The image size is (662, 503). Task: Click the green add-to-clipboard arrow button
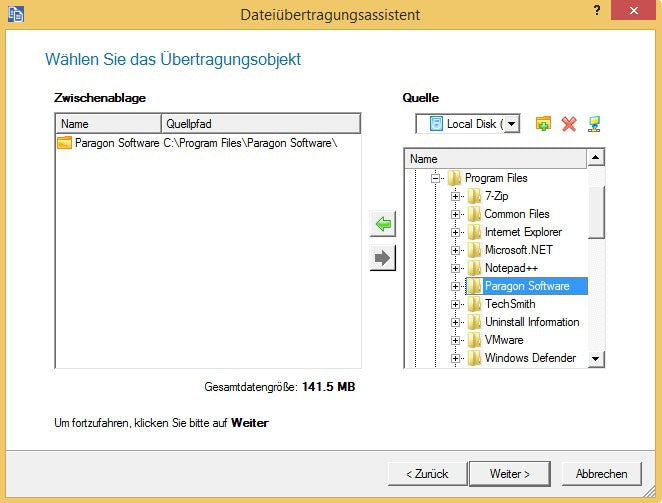pyautogui.click(x=383, y=223)
